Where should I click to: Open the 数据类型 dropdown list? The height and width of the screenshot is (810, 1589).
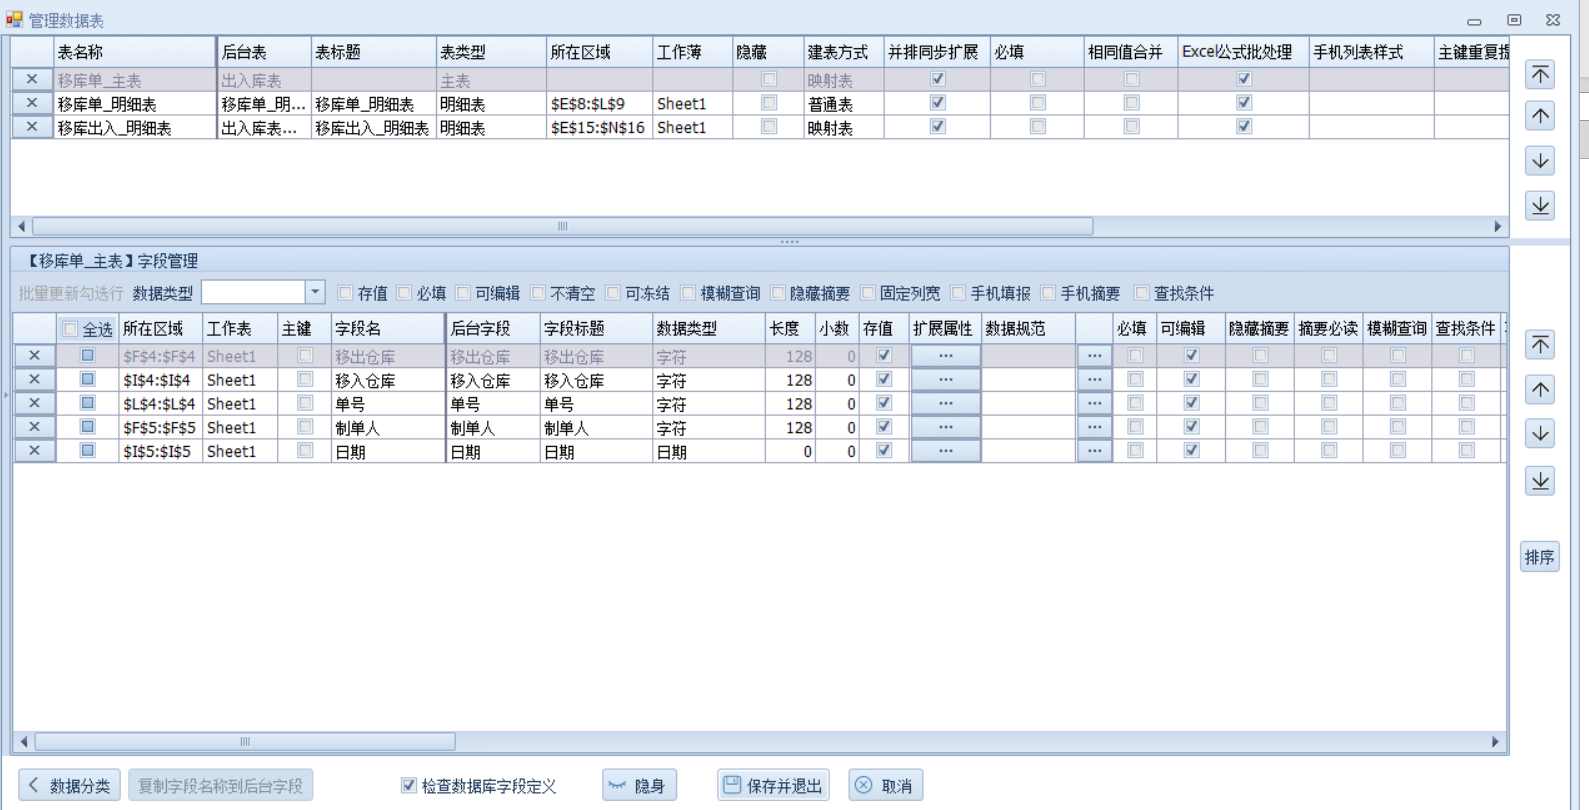tap(315, 292)
